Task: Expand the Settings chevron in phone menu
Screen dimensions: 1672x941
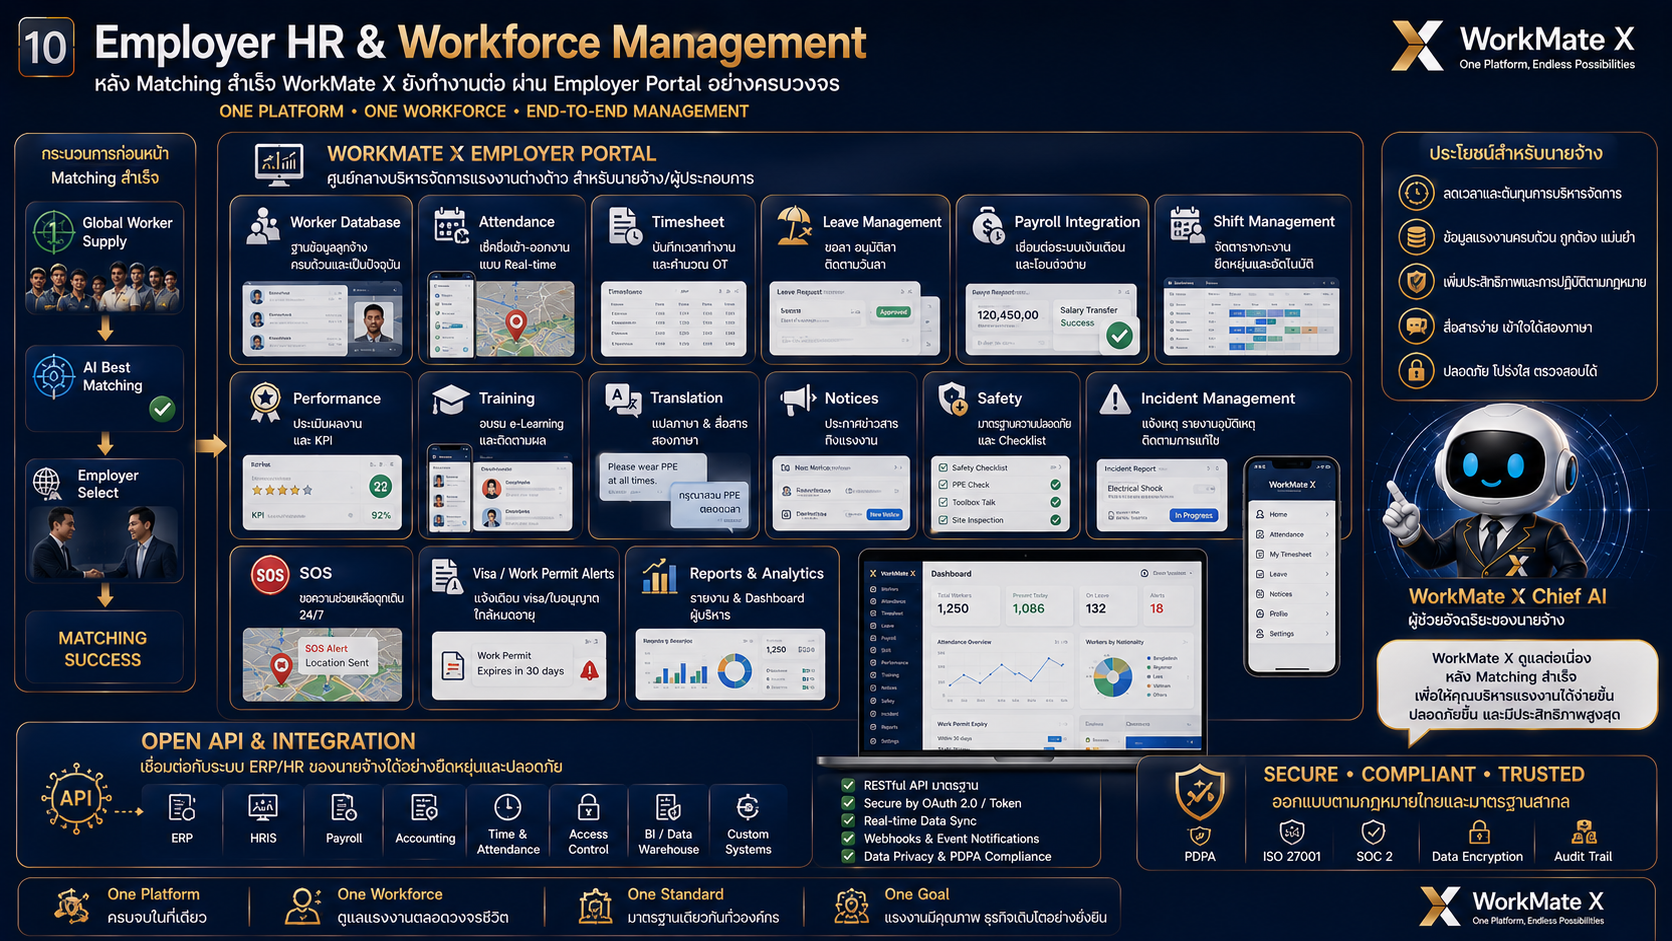Action: pos(1327,634)
